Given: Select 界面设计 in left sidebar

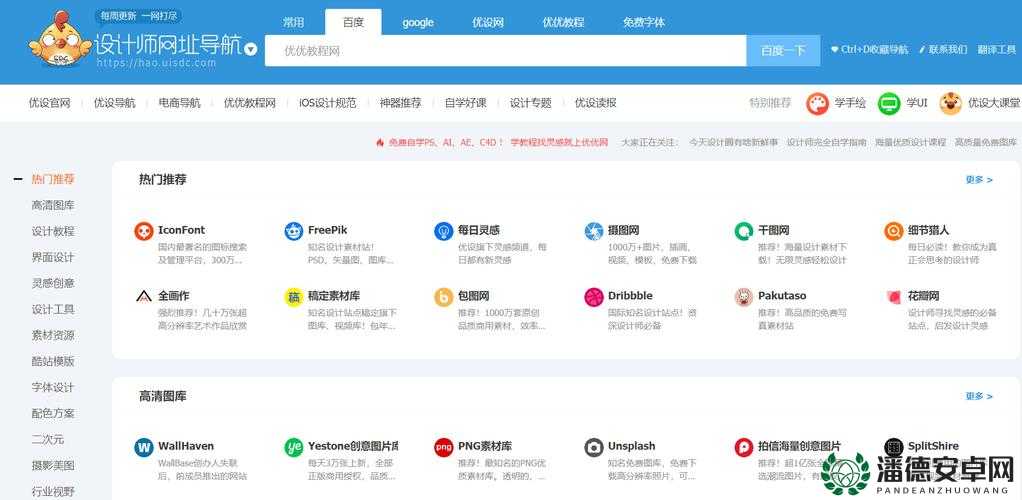Looking at the screenshot, I should pos(53,257).
